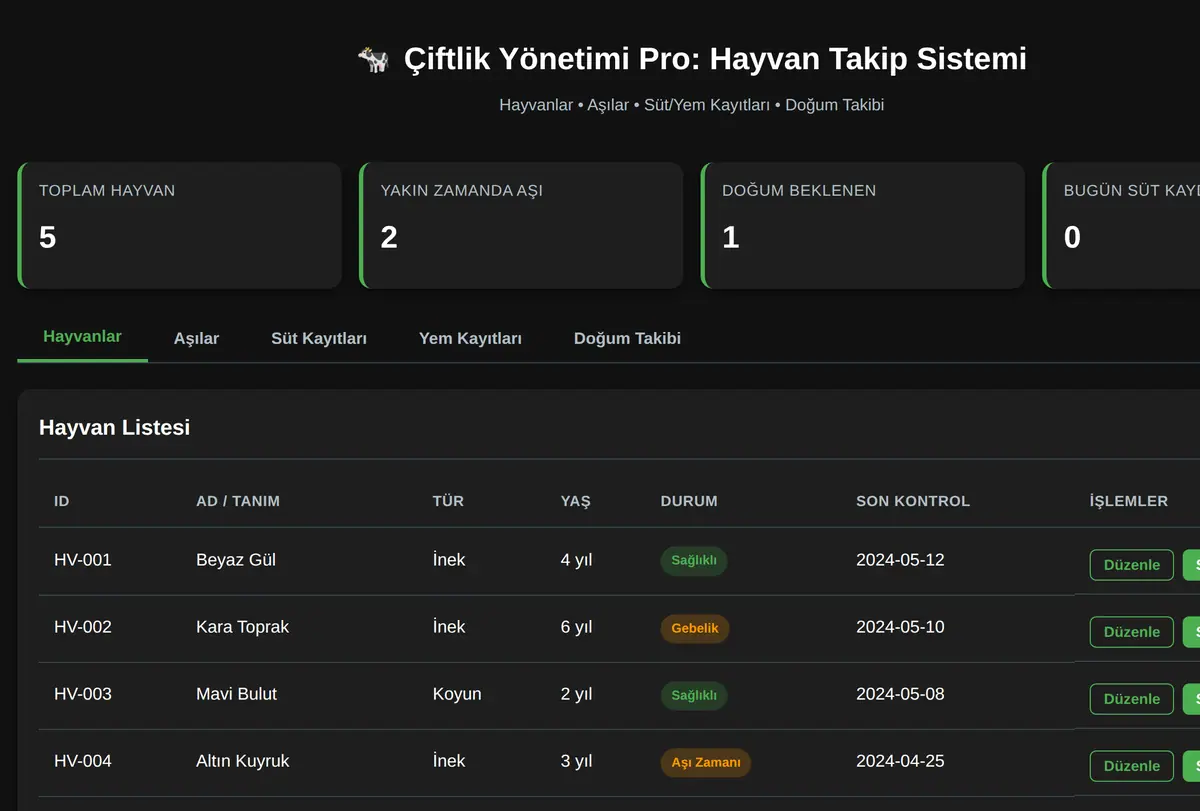The height and width of the screenshot is (811, 1200).
Task: Select the HV-004 ID cell
Action: pos(83,761)
